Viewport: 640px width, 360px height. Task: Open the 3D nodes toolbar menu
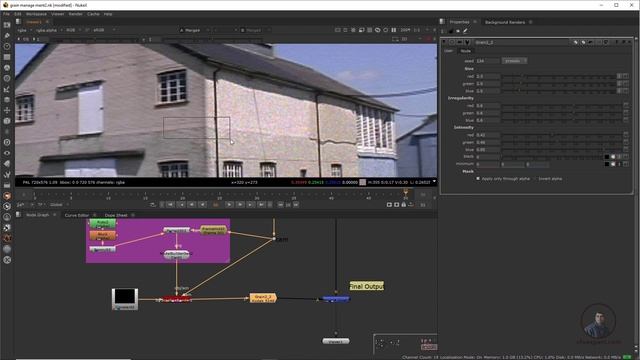tap(7, 121)
